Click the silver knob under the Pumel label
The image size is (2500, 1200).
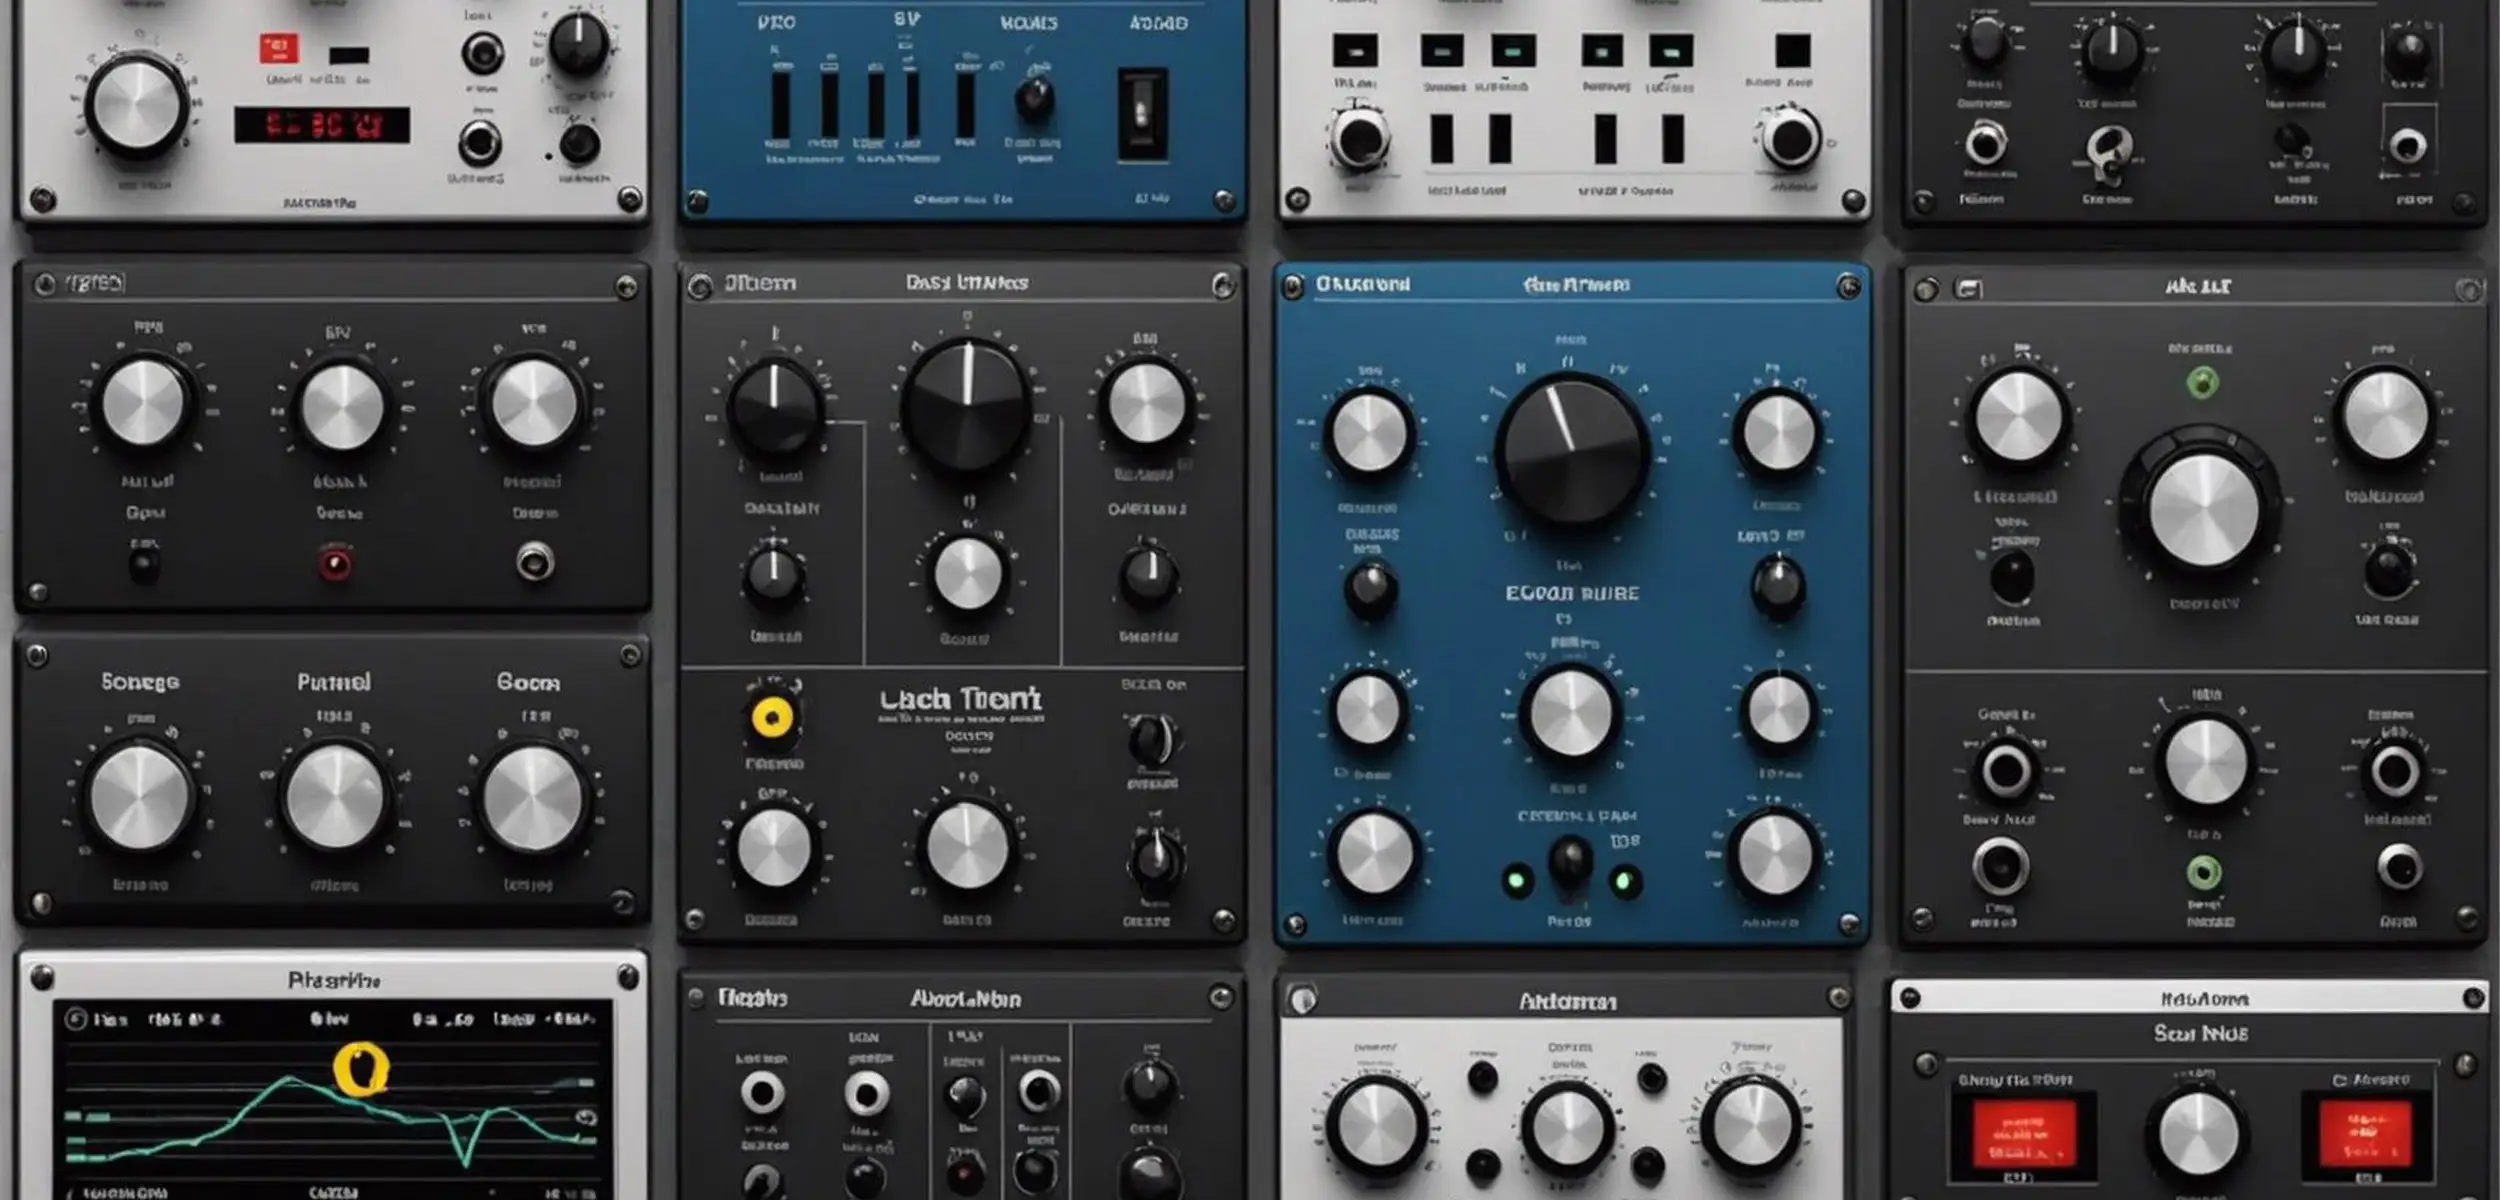pos(335,798)
